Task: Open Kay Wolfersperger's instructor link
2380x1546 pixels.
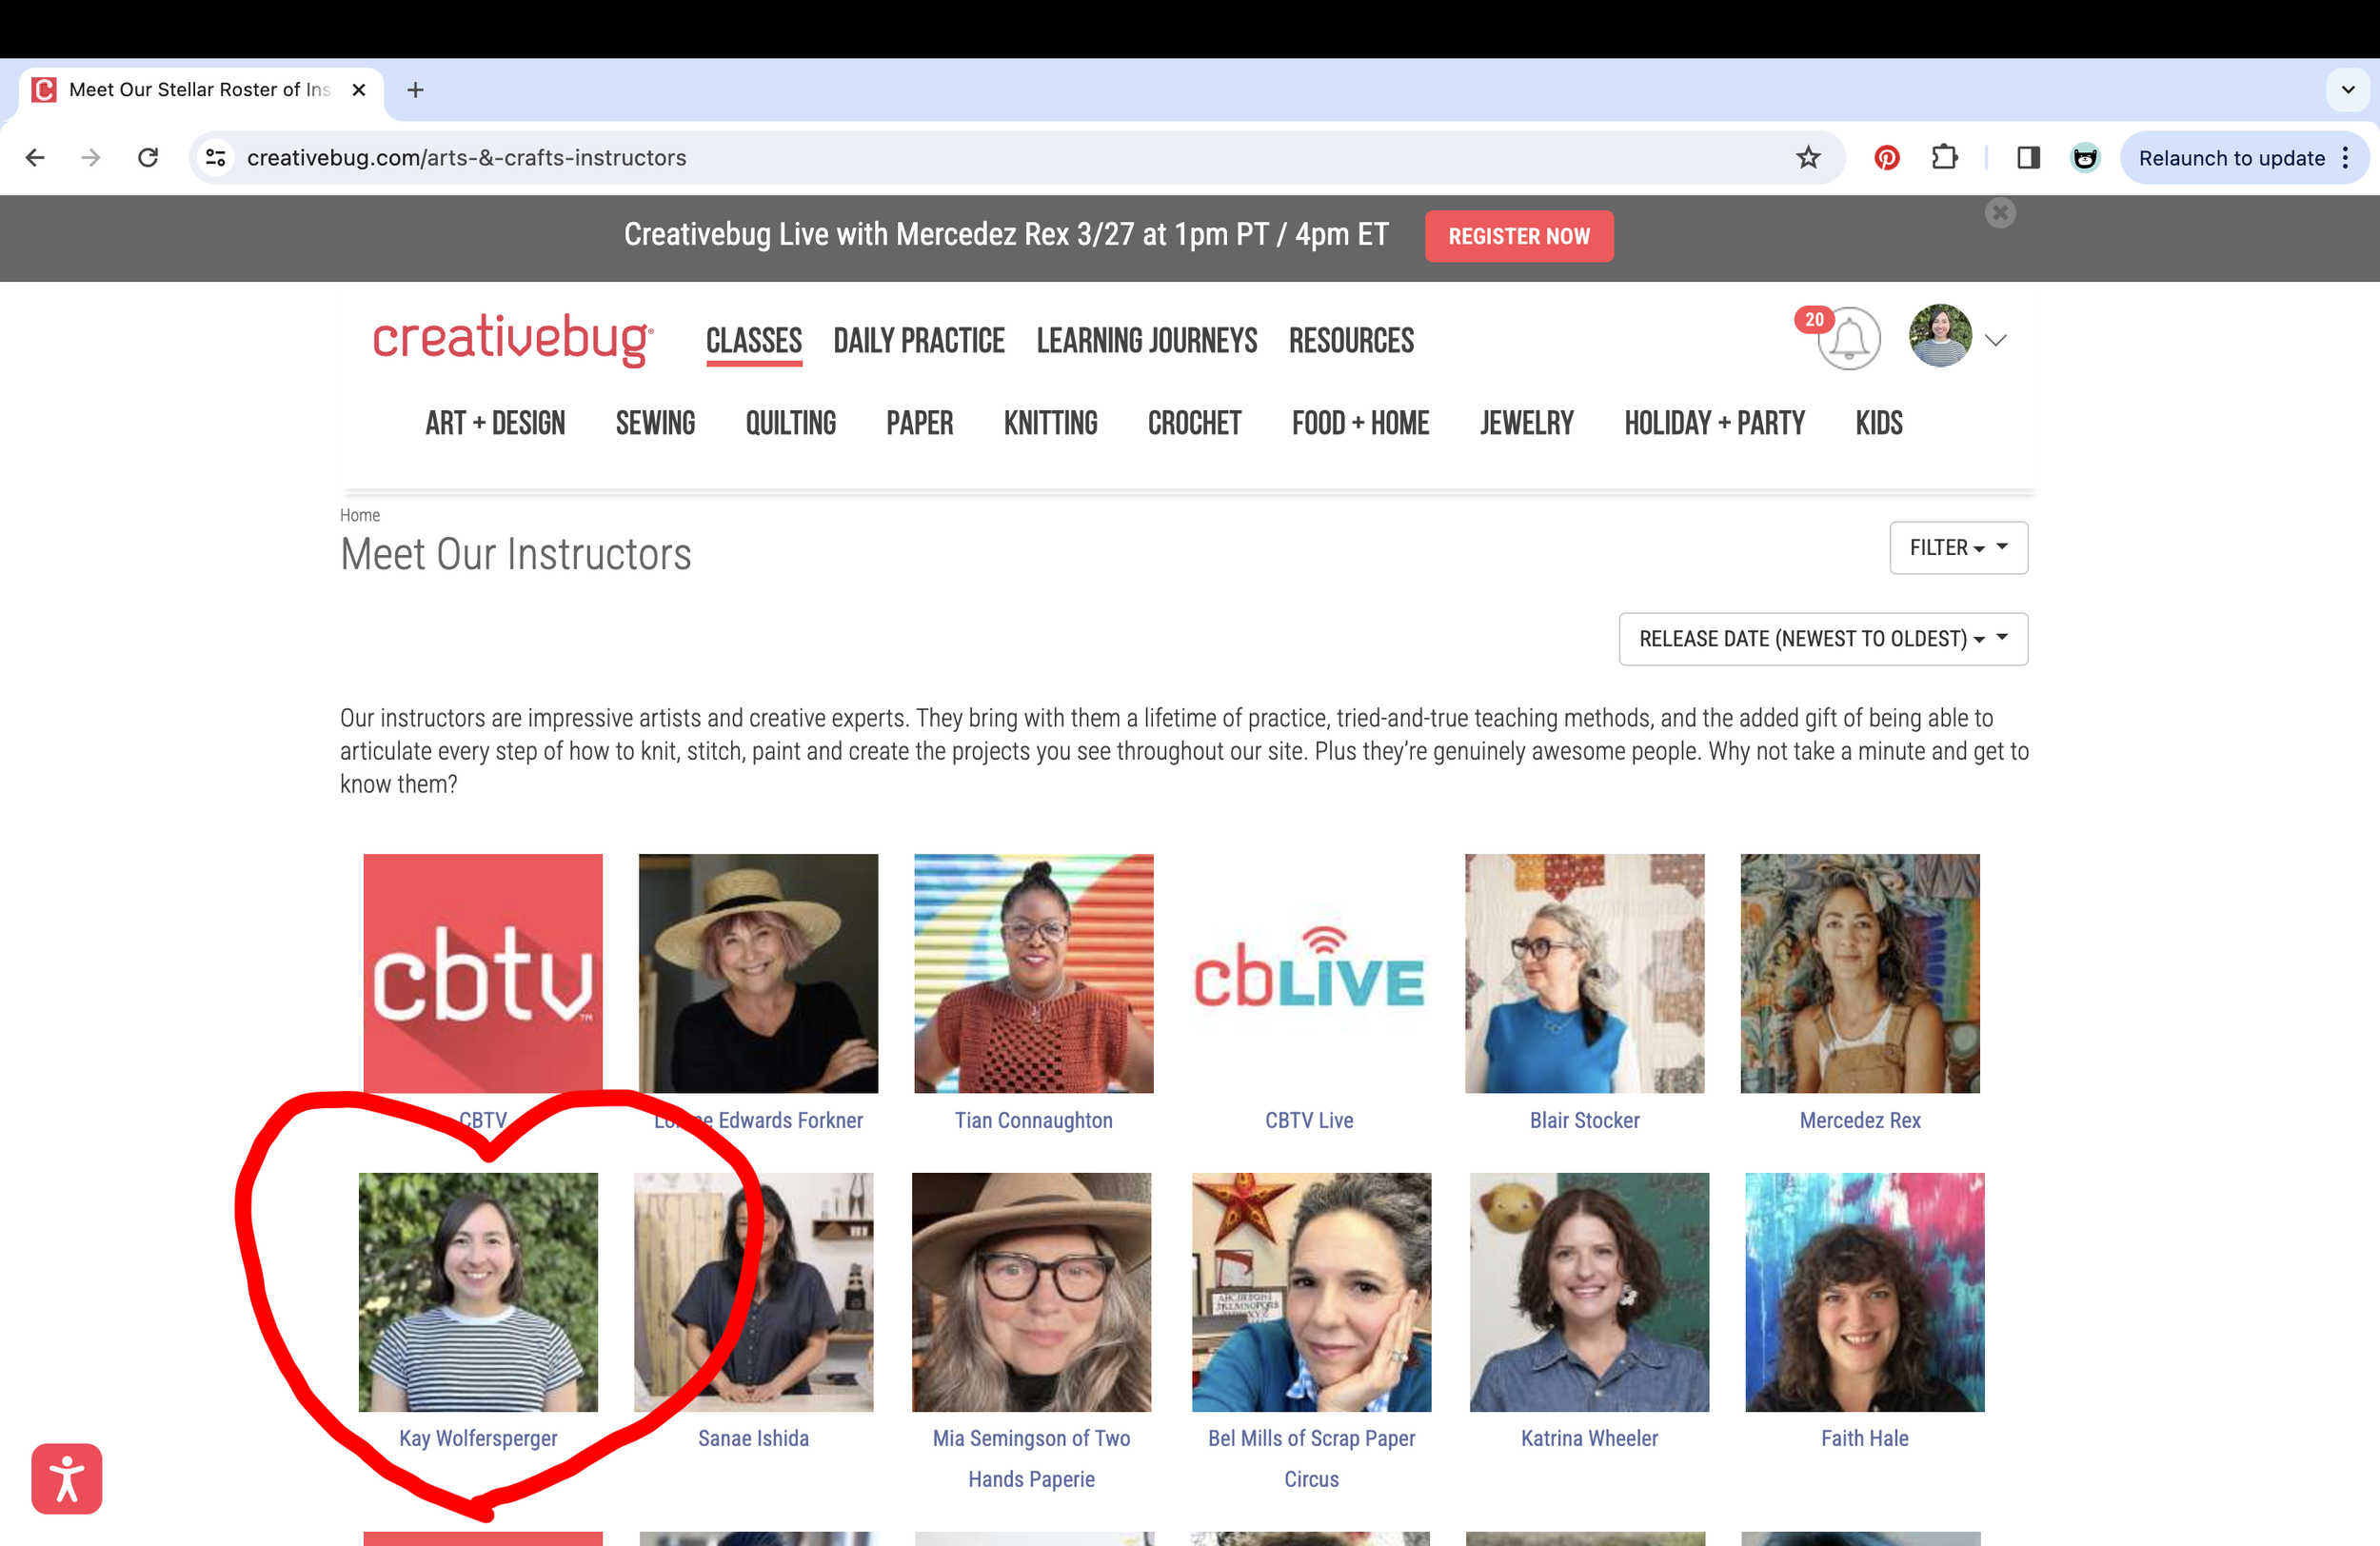Action: (x=478, y=1438)
